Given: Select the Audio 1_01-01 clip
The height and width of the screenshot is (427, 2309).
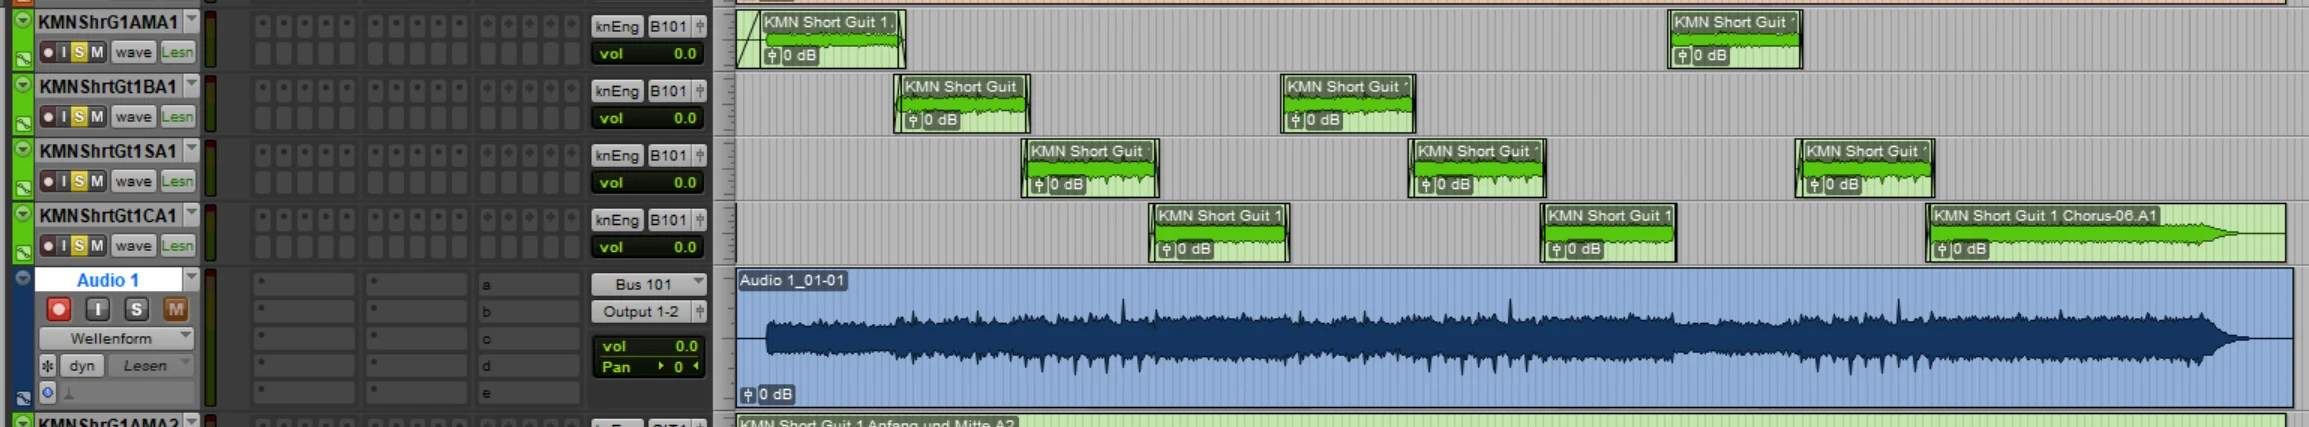Looking at the screenshot, I should point(1514,337).
